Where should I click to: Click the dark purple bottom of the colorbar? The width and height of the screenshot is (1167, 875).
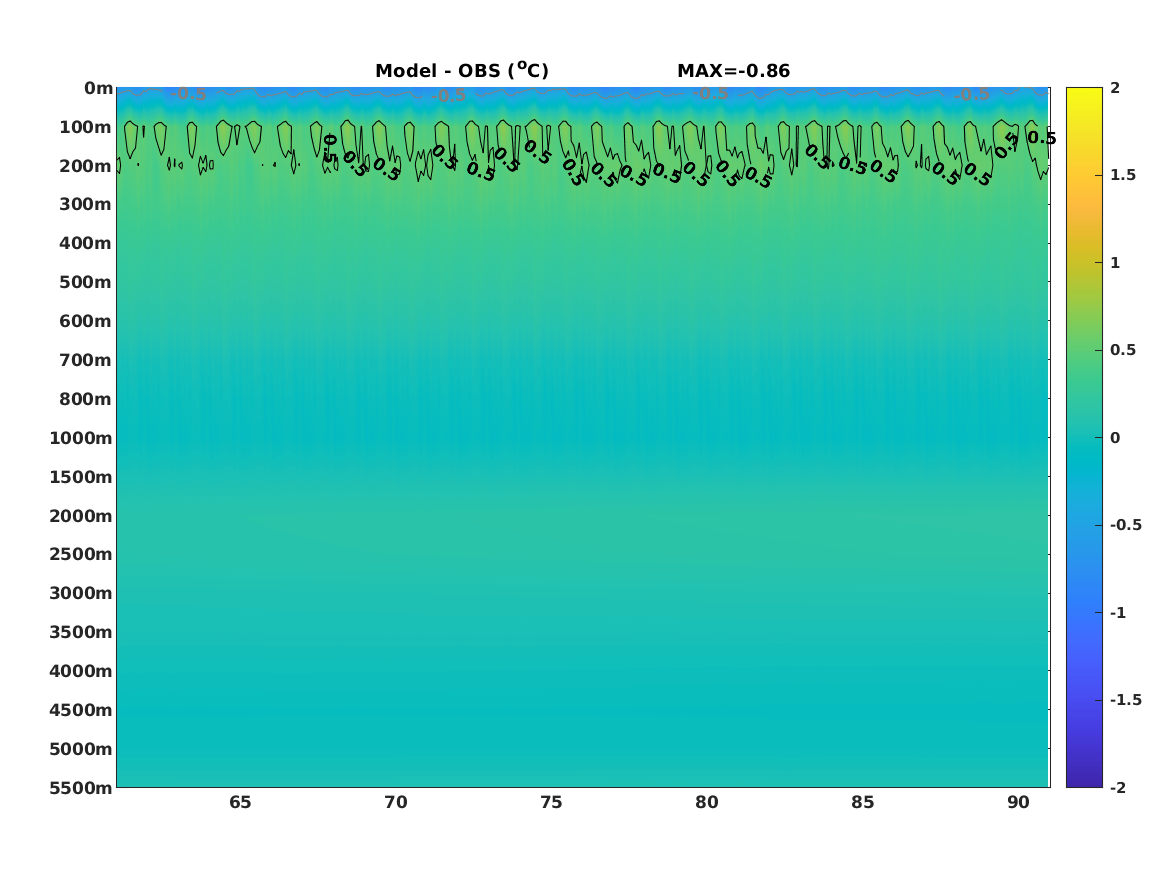point(1084,779)
